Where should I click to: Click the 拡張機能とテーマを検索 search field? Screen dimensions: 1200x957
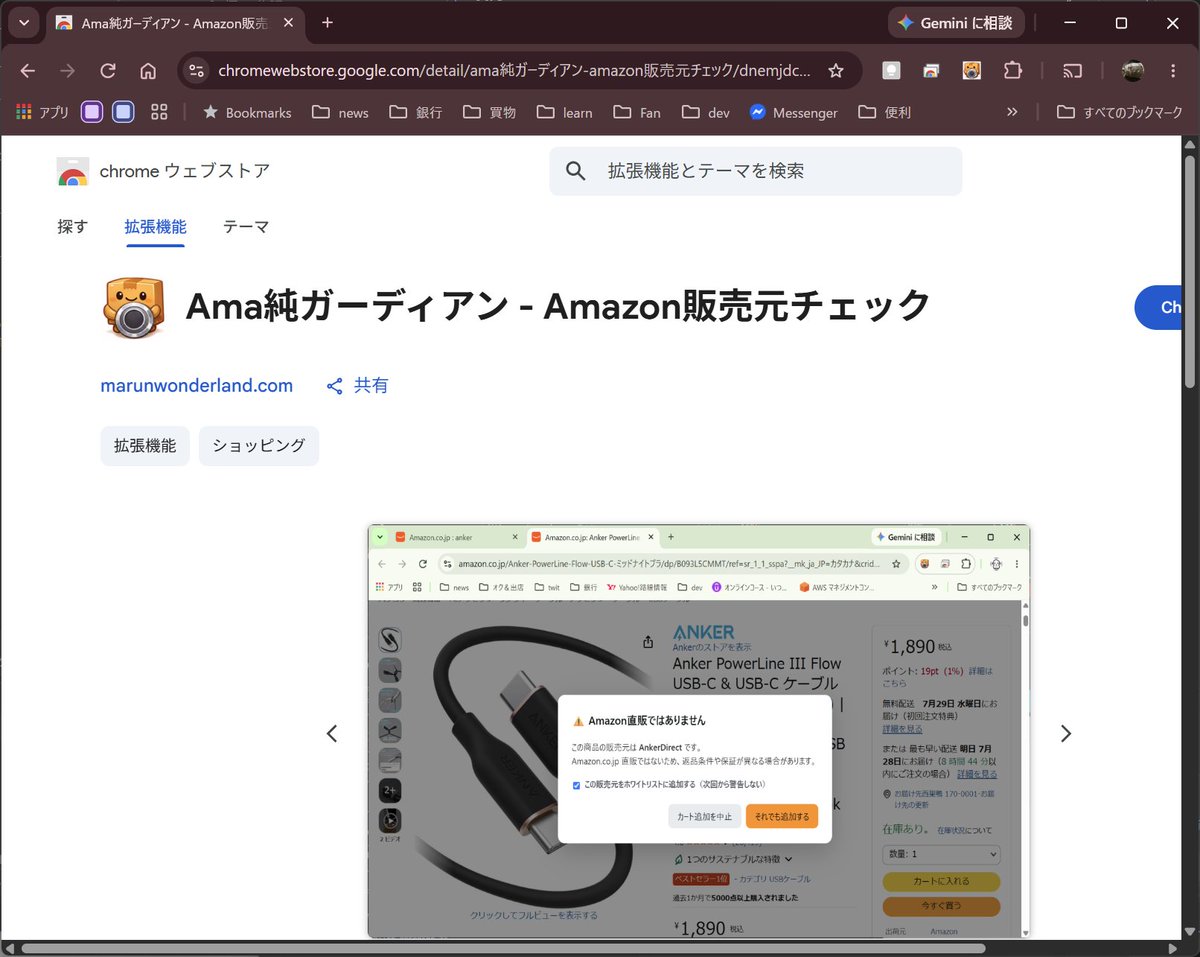(755, 171)
